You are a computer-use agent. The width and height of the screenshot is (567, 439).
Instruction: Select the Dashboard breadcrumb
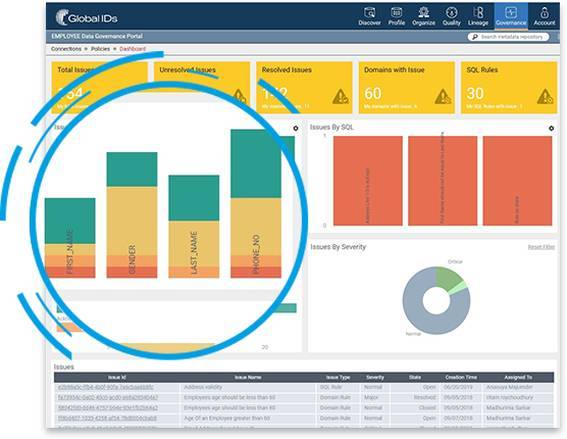tap(132, 48)
